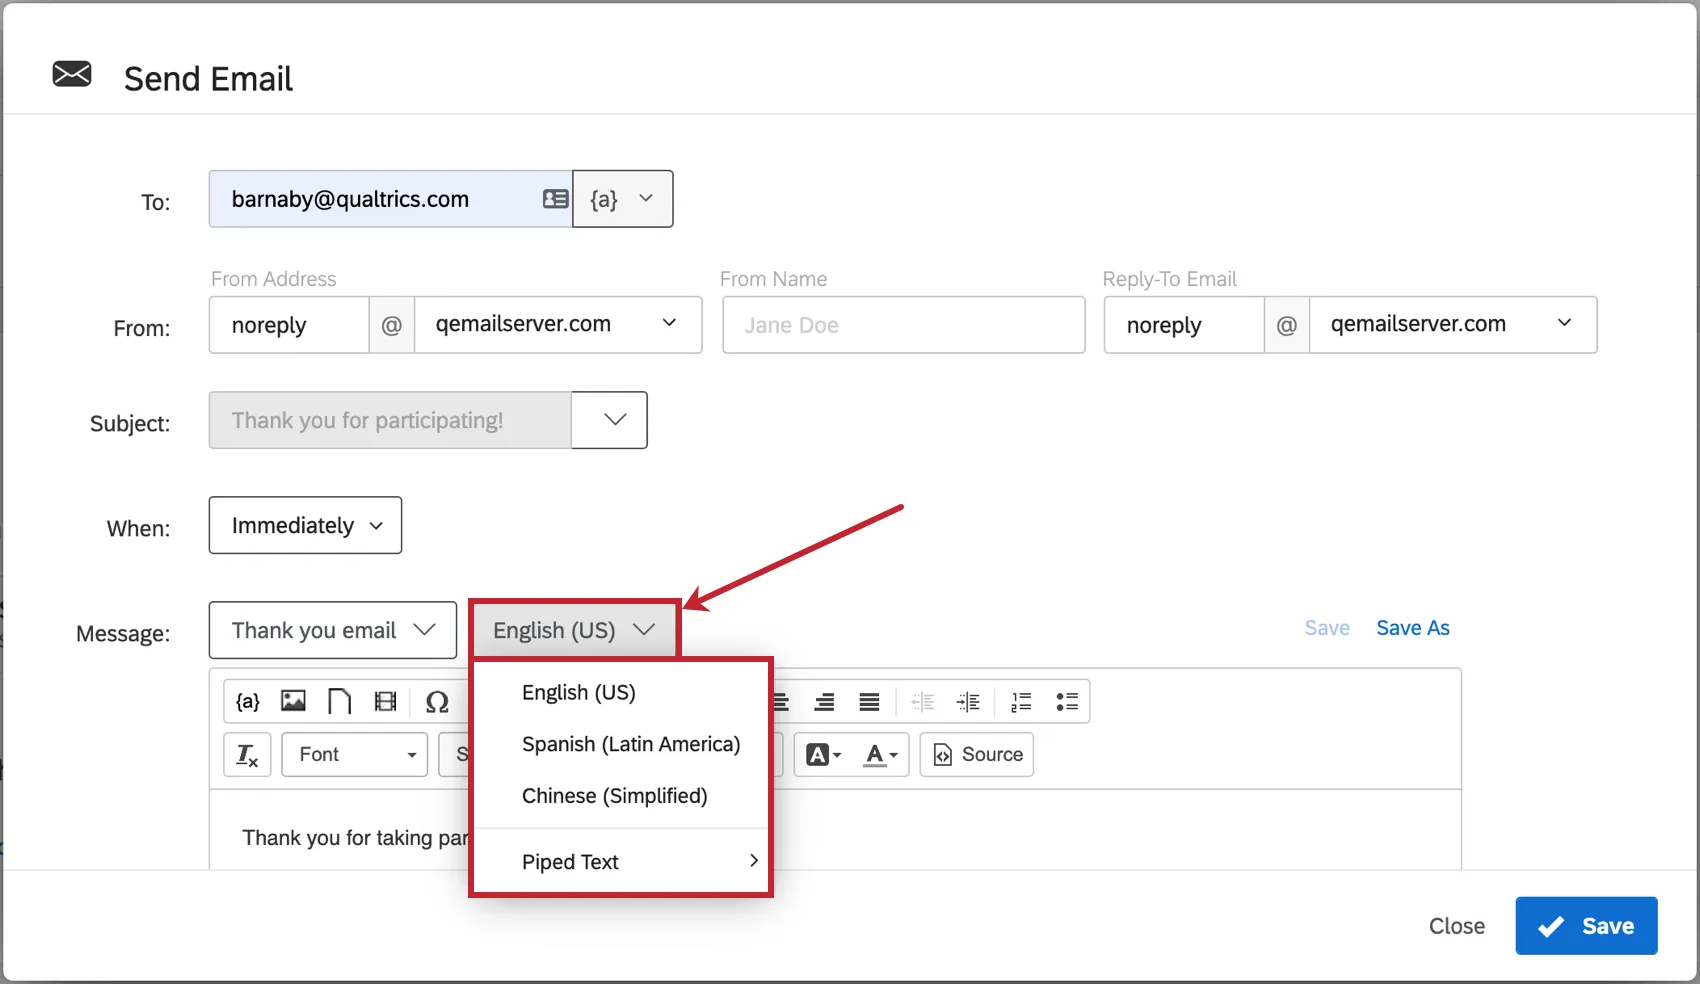The width and height of the screenshot is (1700, 984).
Task: Click the insert image icon
Action: (293, 701)
